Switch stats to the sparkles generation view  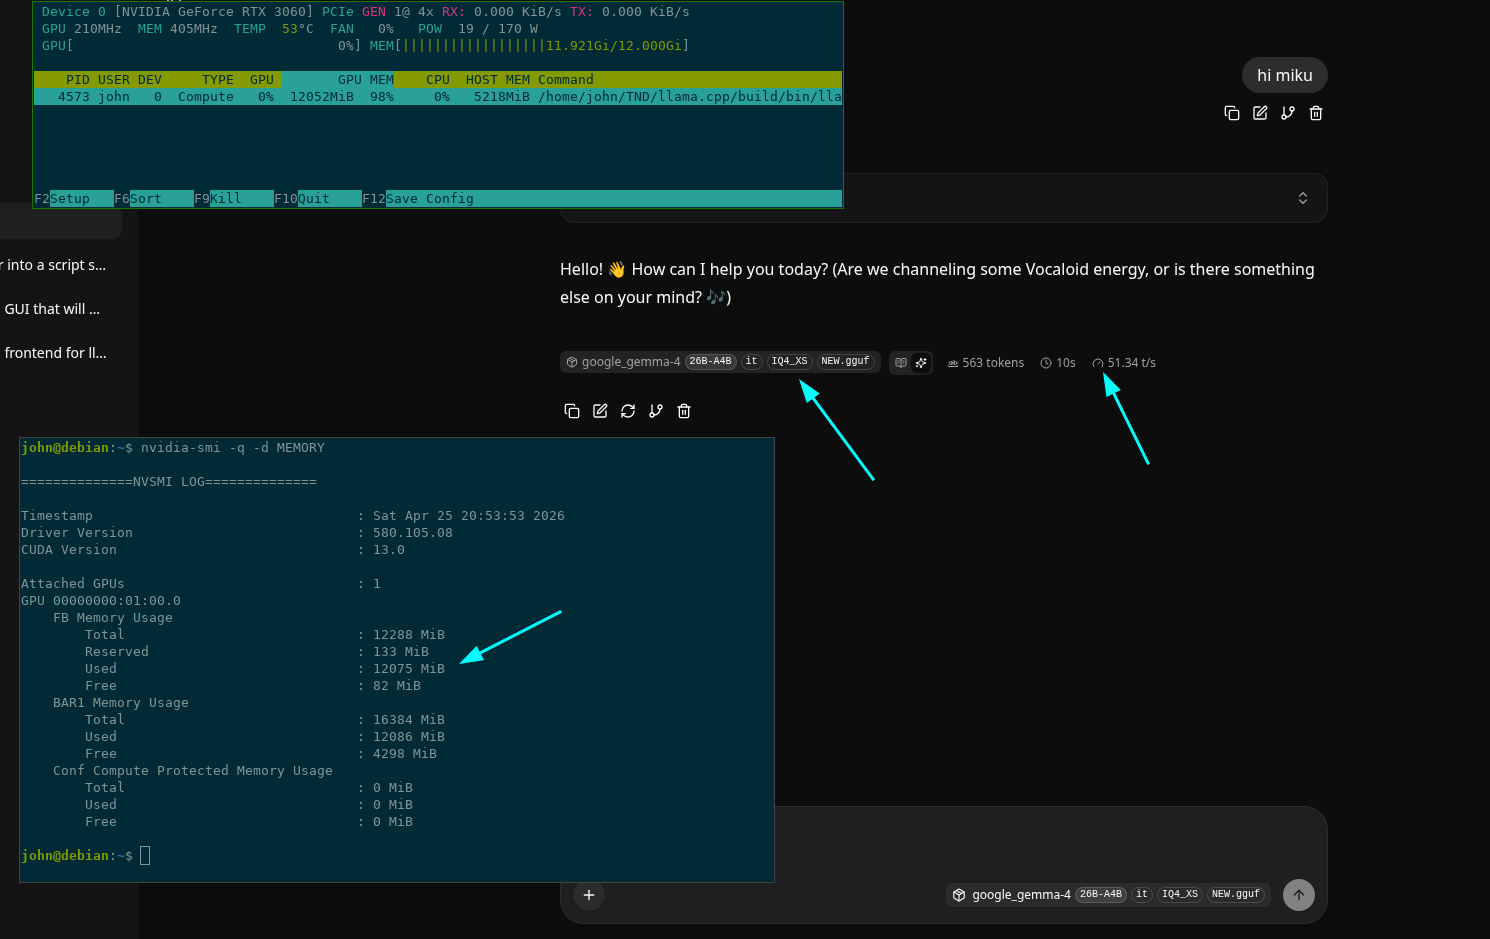click(x=921, y=363)
